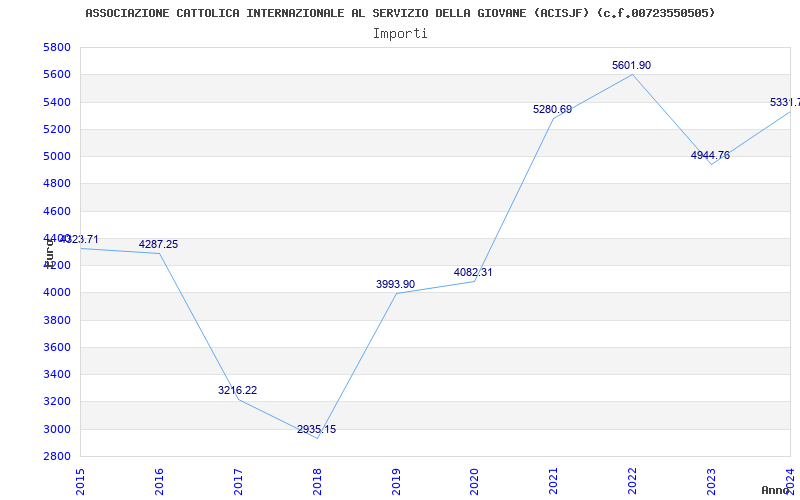Screen dimensions: 800x500
Task: Click the 5600 y-axis tick label
Action: tap(58, 74)
